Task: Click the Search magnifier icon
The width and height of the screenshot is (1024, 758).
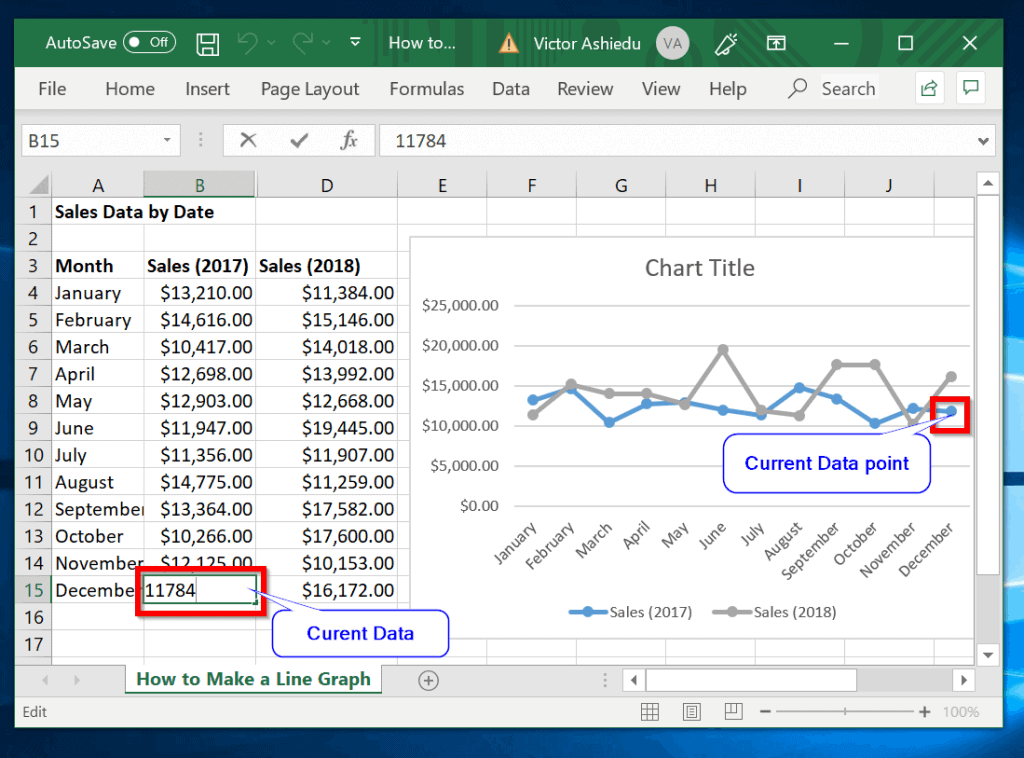Action: [797, 88]
